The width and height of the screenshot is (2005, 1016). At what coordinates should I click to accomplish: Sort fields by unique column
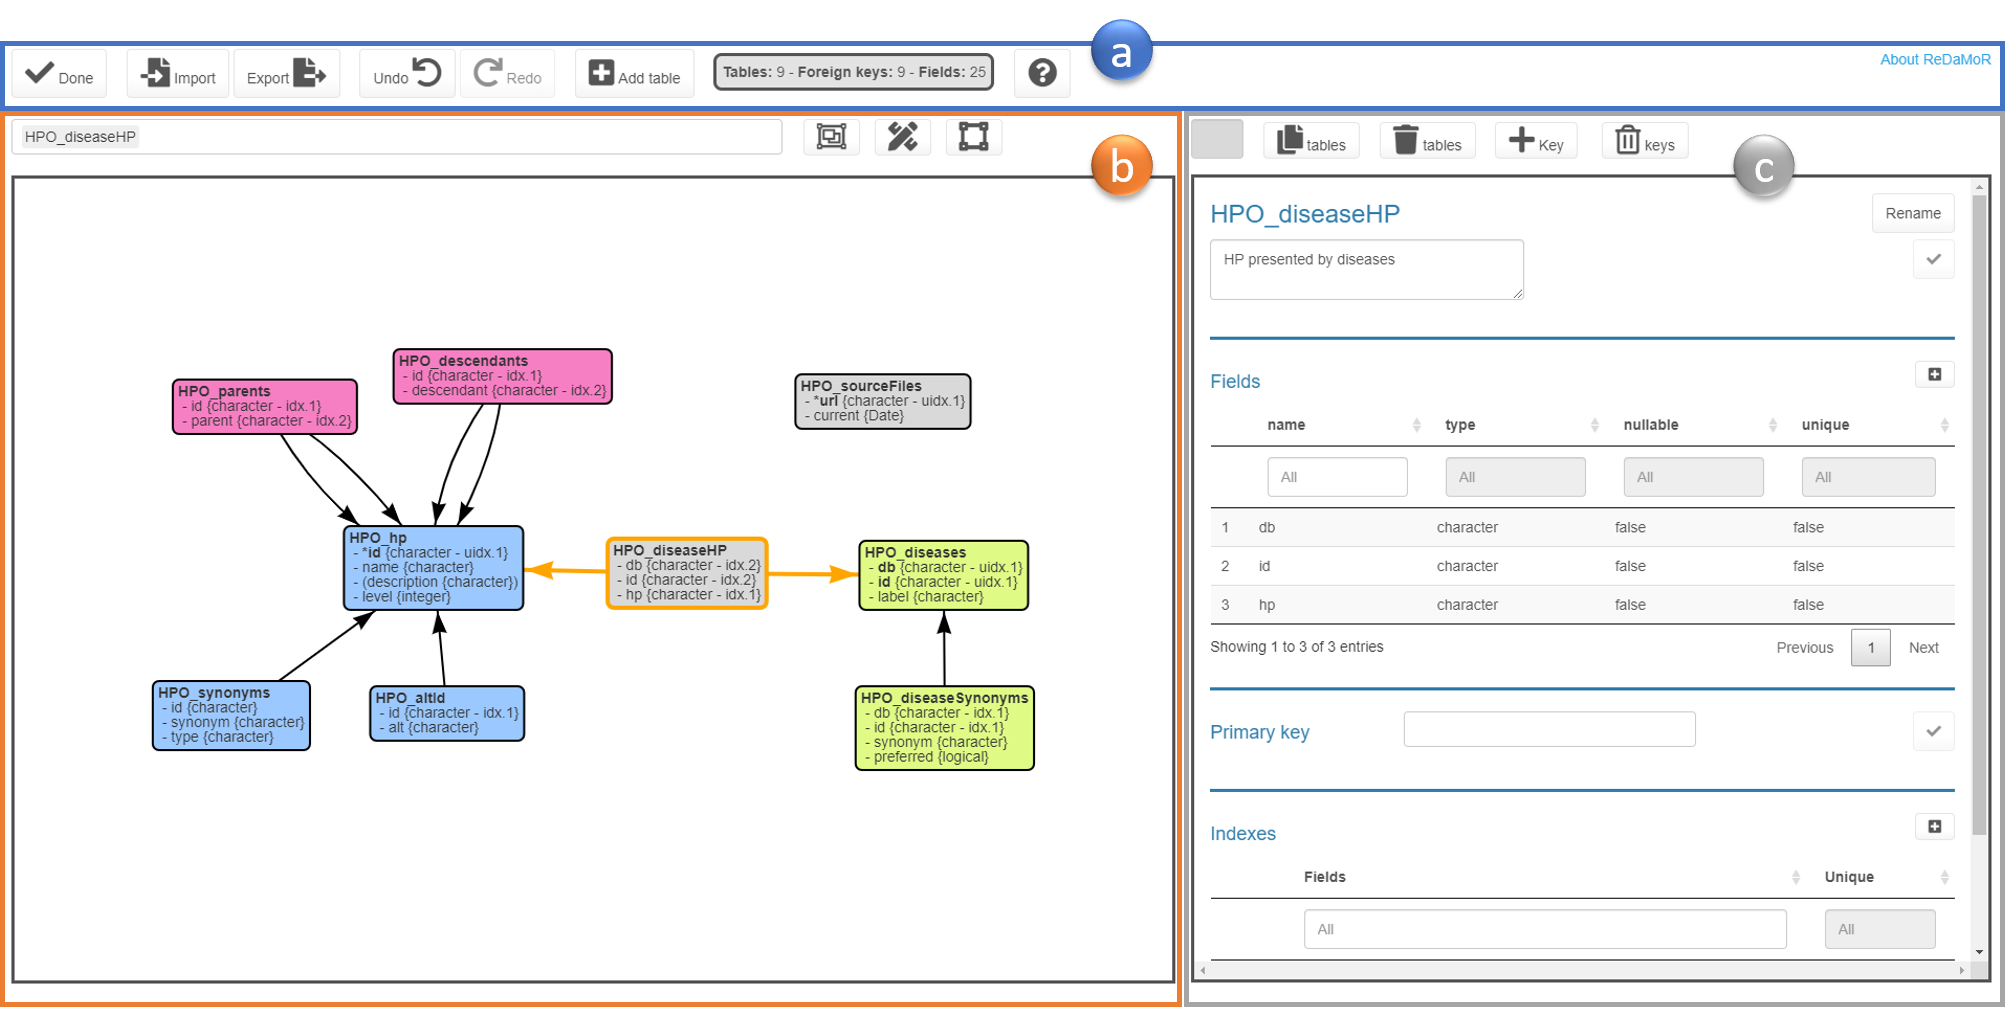tap(1875, 425)
